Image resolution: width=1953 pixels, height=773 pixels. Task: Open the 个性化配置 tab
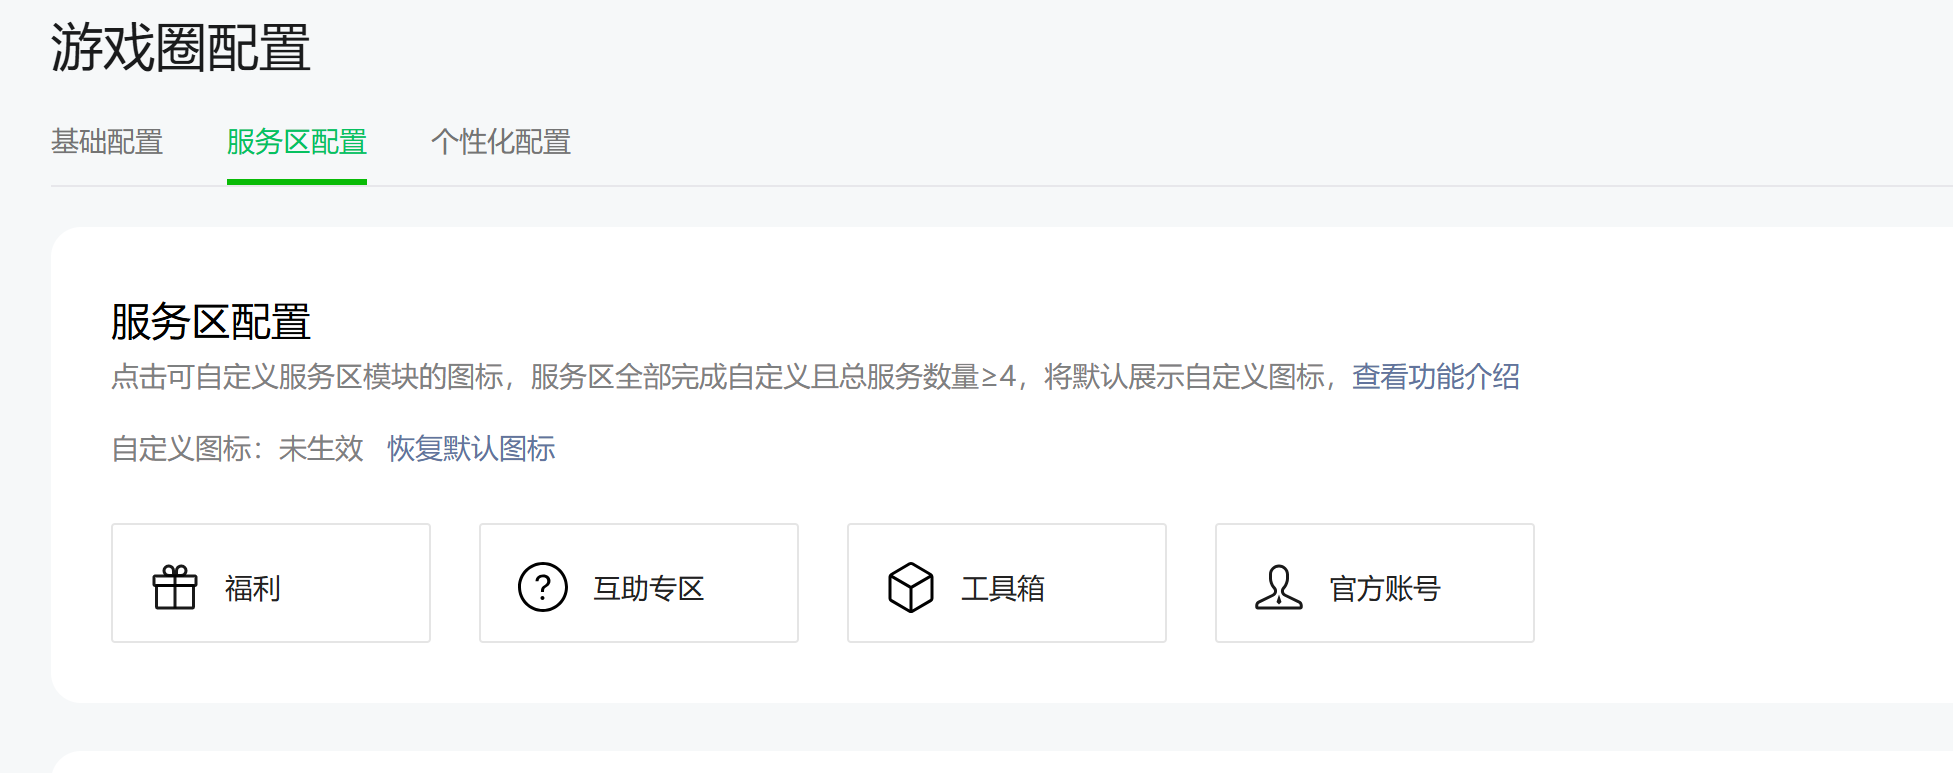pos(501,142)
